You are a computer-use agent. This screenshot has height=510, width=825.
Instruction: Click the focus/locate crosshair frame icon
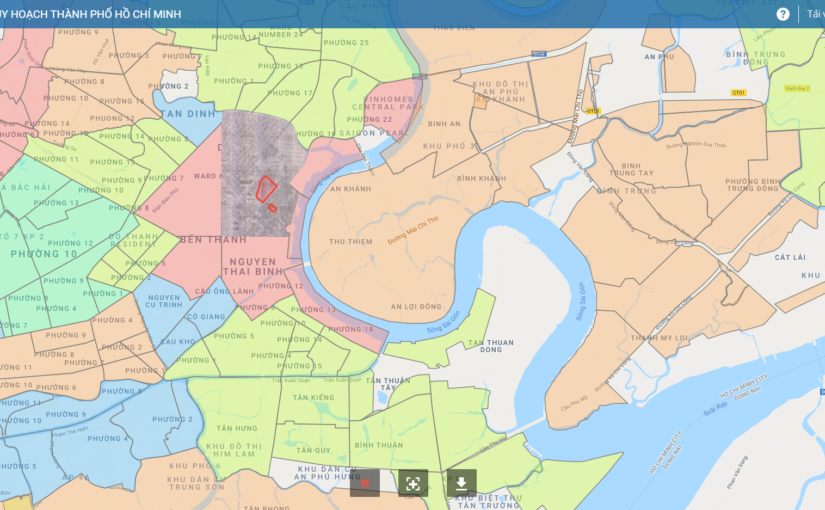click(x=413, y=483)
